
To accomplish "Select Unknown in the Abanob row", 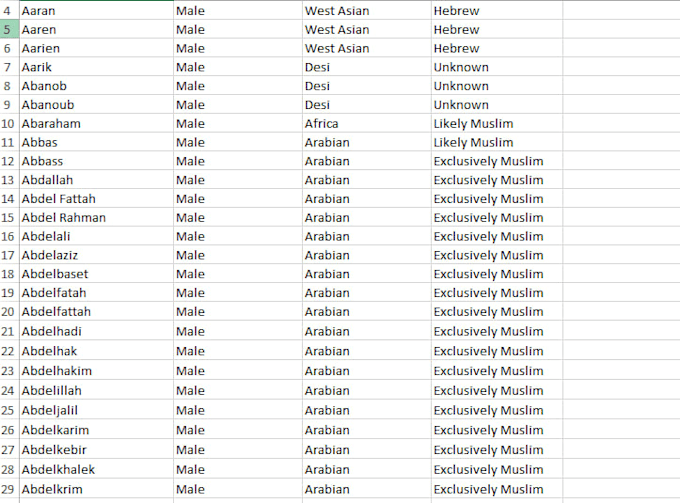I will pos(497,86).
